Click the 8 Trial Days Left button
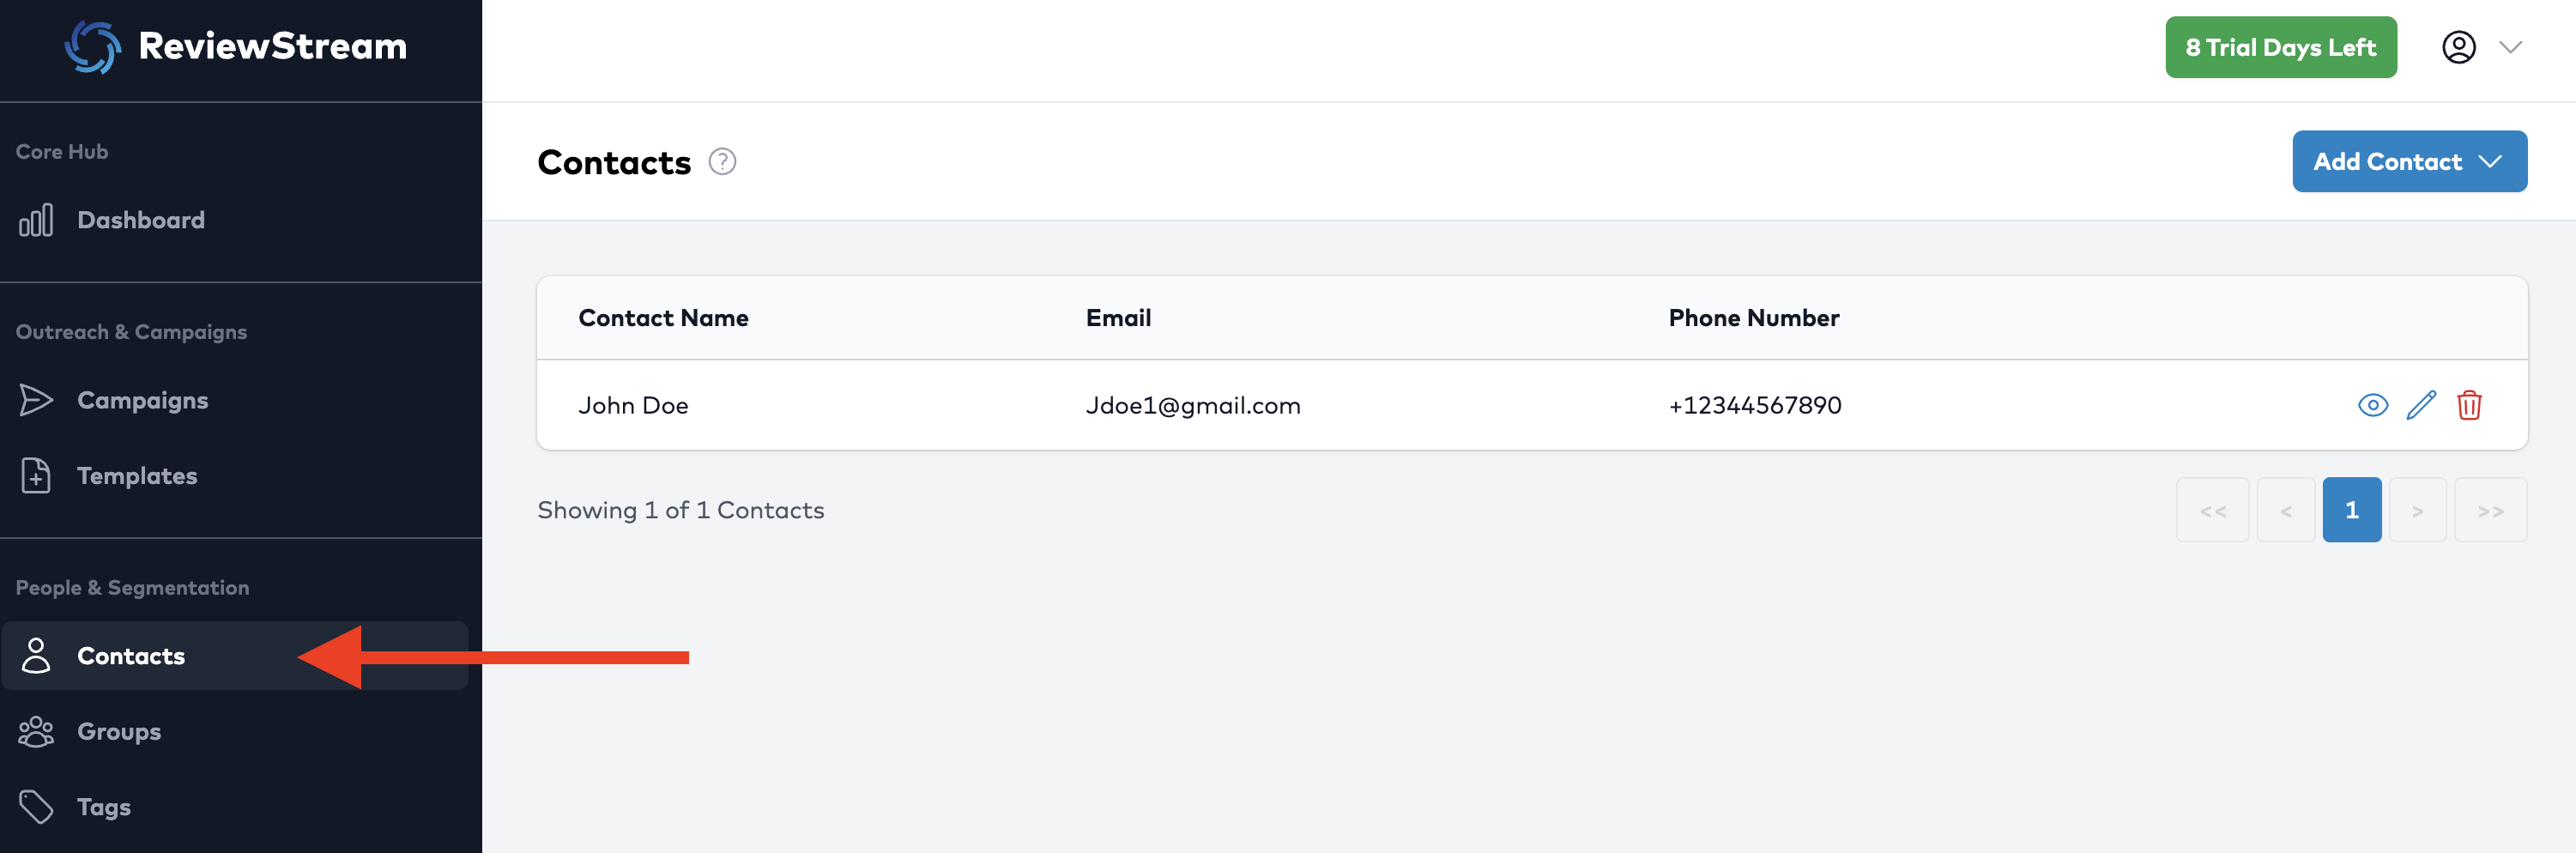Image resolution: width=2576 pixels, height=853 pixels. [x=2280, y=47]
